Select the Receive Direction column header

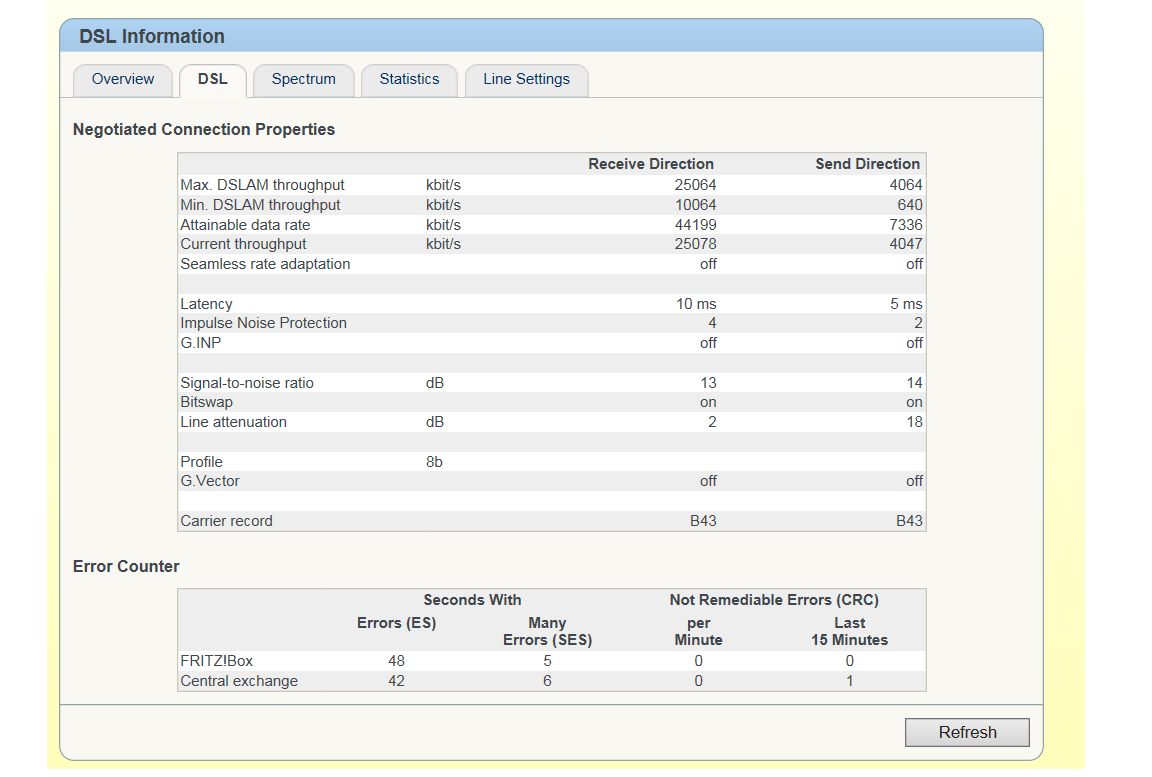(650, 164)
